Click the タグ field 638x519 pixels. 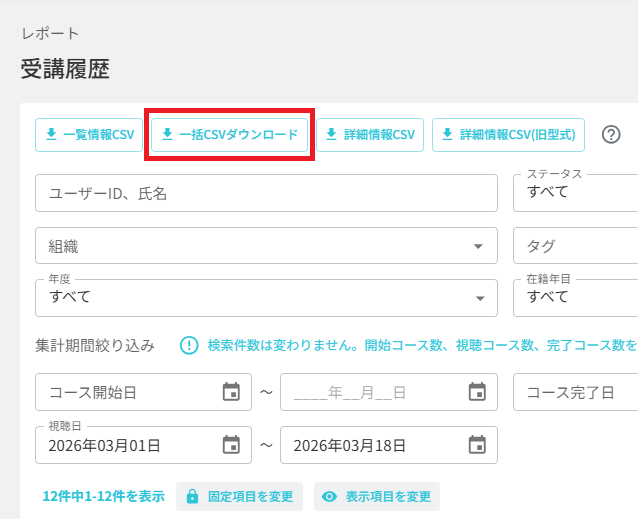[576, 246]
